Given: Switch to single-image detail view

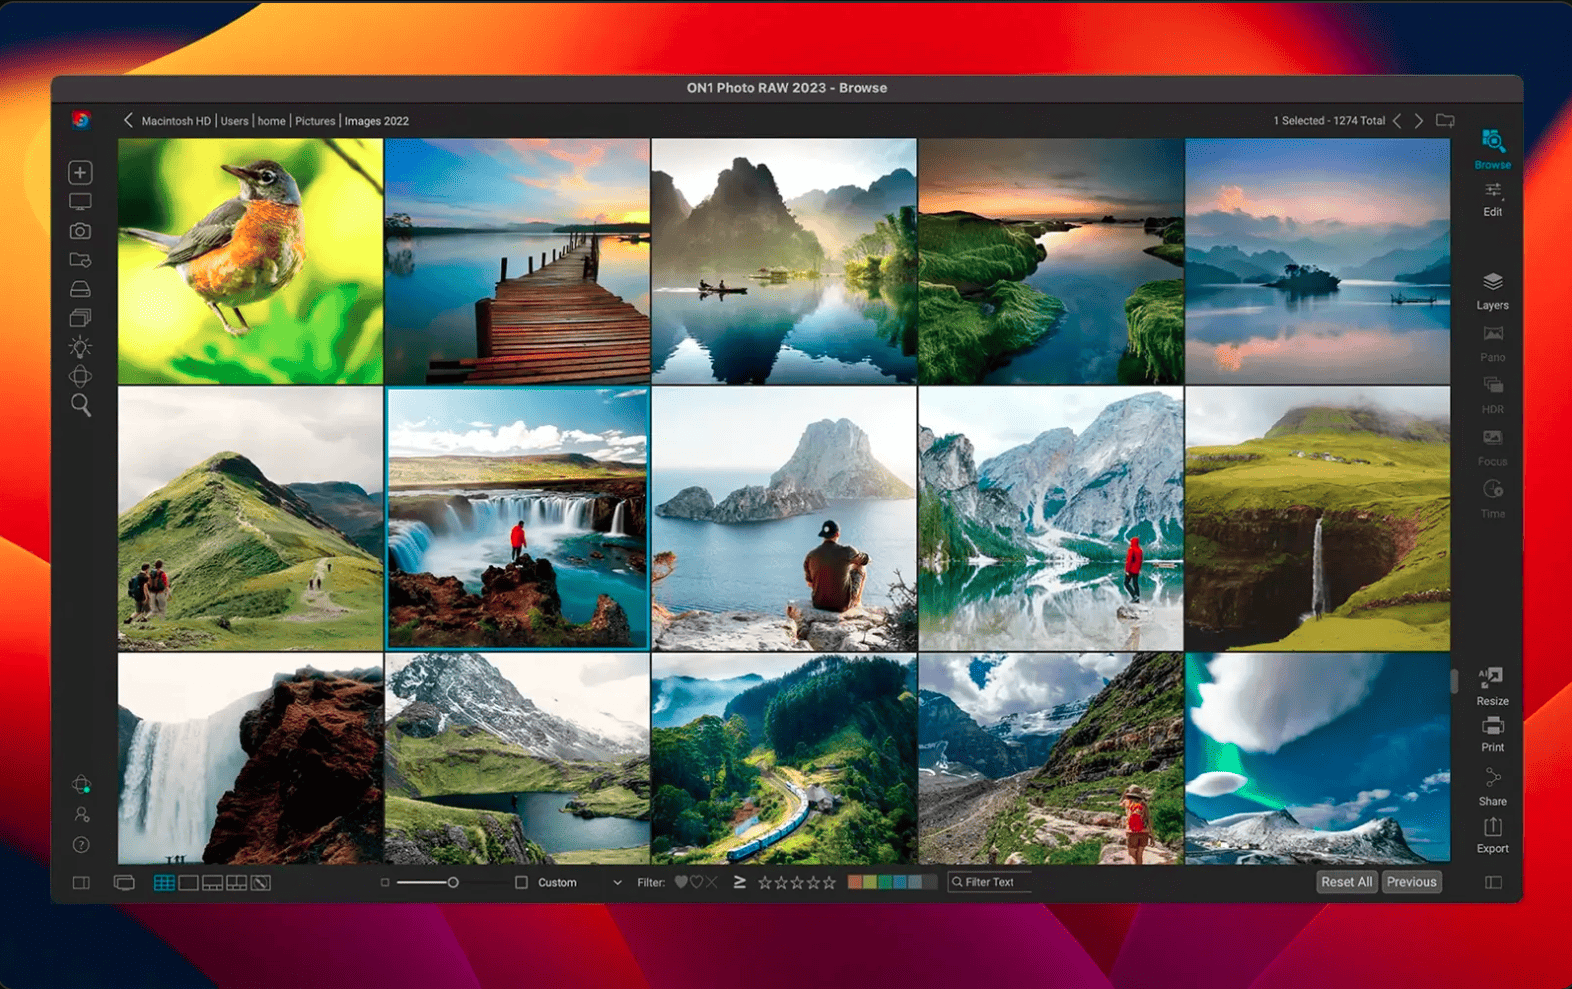Looking at the screenshot, I should coord(188,883).
